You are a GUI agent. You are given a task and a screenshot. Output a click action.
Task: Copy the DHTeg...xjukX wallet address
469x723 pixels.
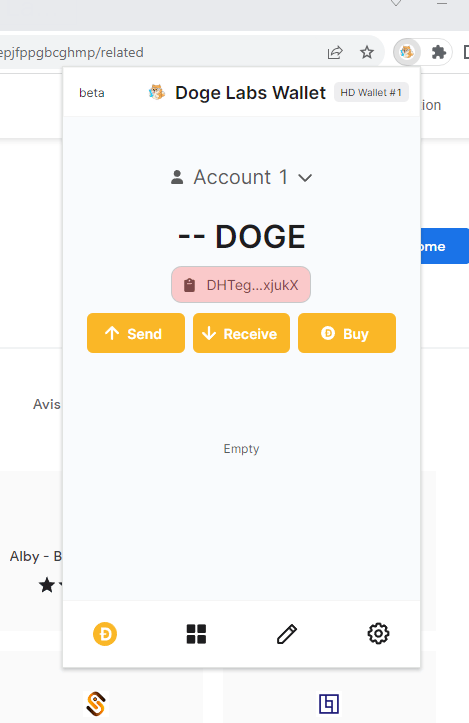coord(241,285)
